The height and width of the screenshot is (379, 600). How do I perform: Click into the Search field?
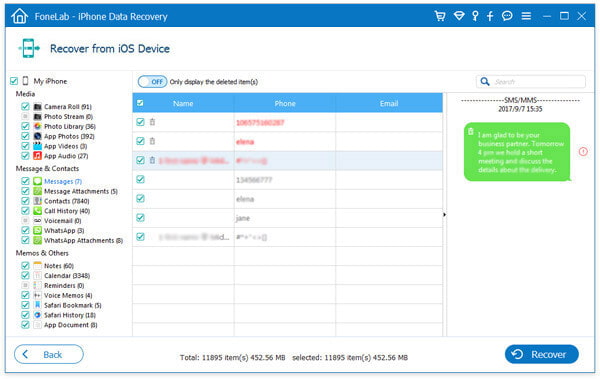[x=531, y=82]
